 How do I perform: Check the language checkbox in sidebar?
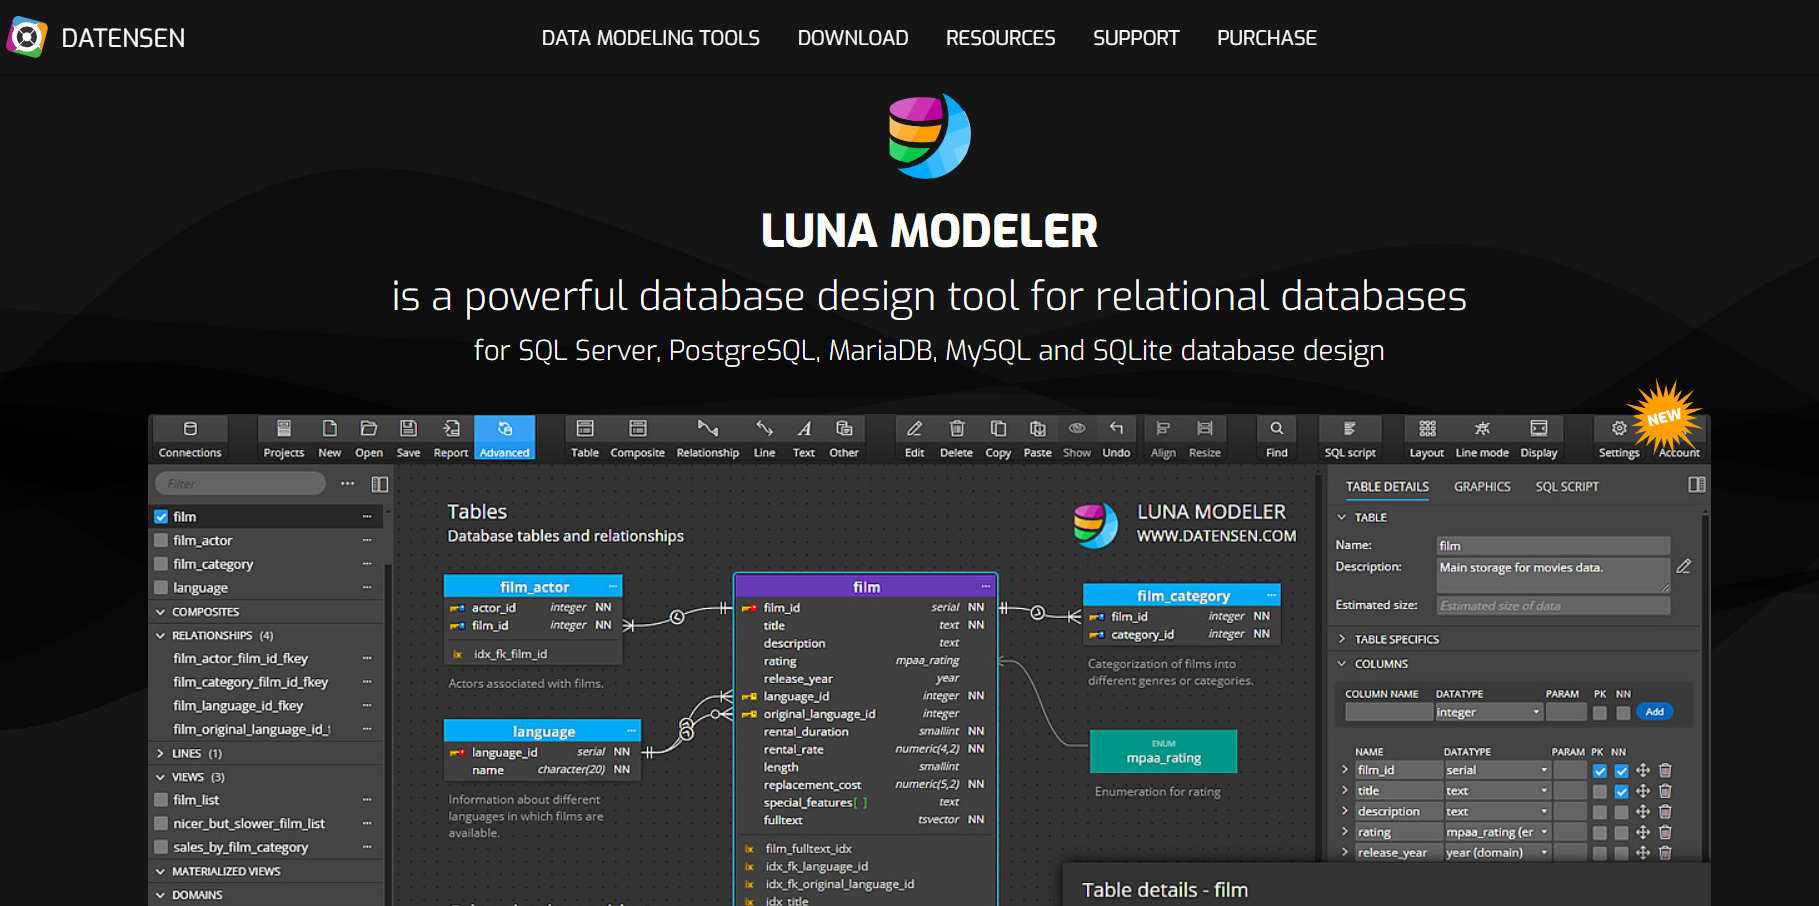(161, 588)
